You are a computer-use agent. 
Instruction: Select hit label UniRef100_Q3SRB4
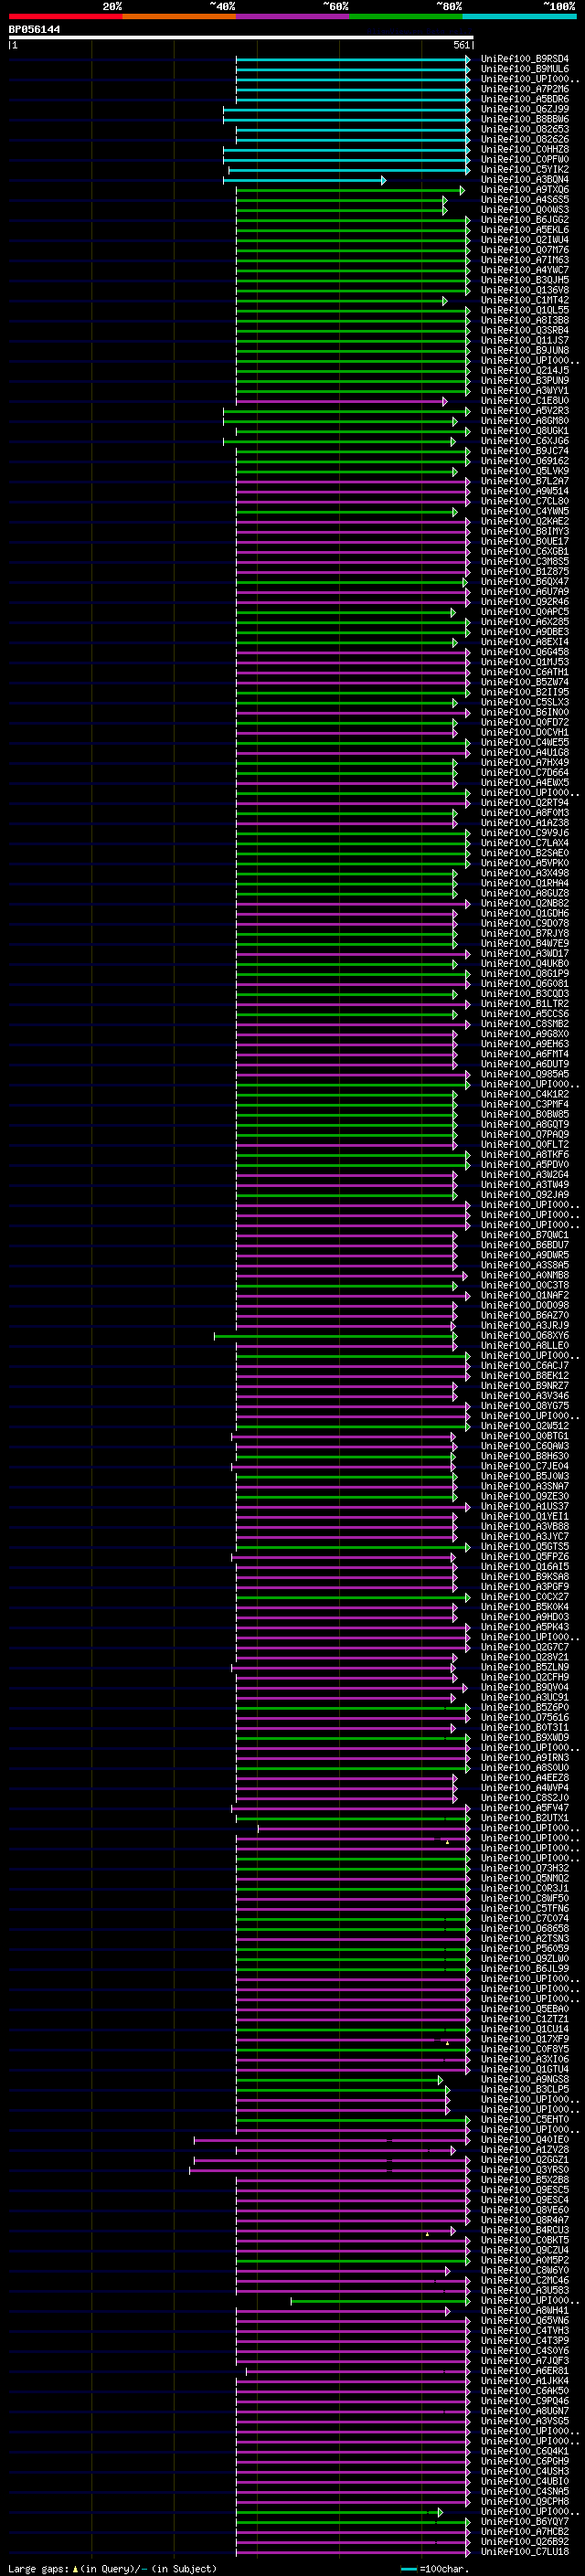525,330
